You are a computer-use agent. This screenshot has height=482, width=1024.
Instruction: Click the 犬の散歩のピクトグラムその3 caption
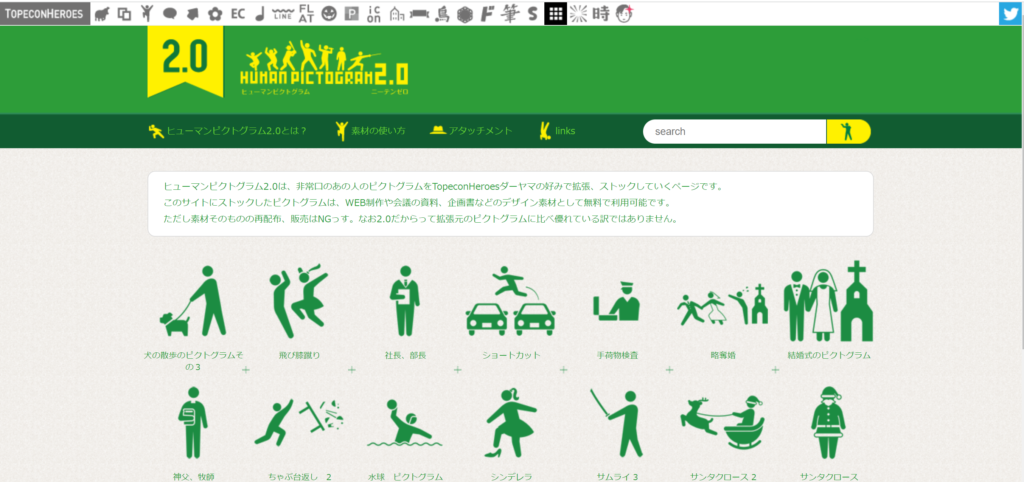pos(193,361)
